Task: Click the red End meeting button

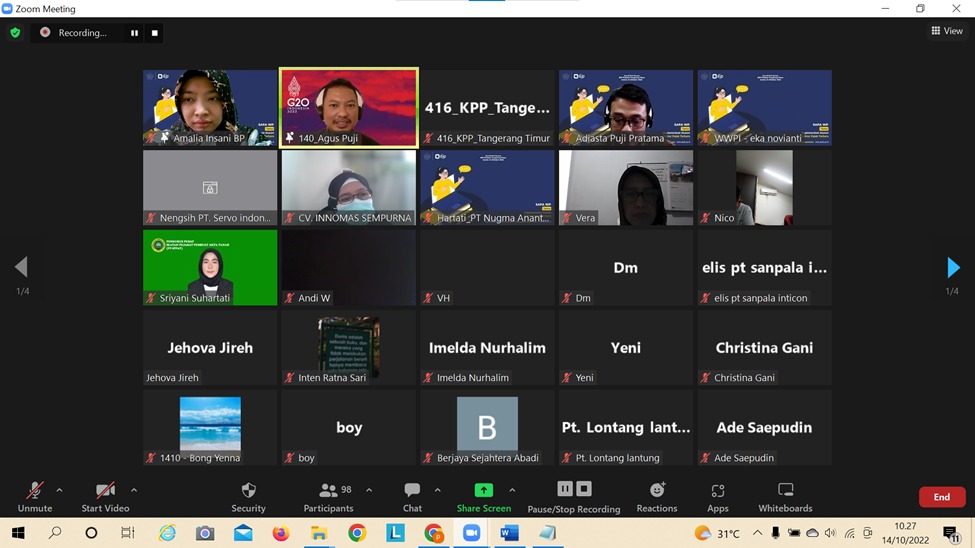Action: [x=941, y=497]
